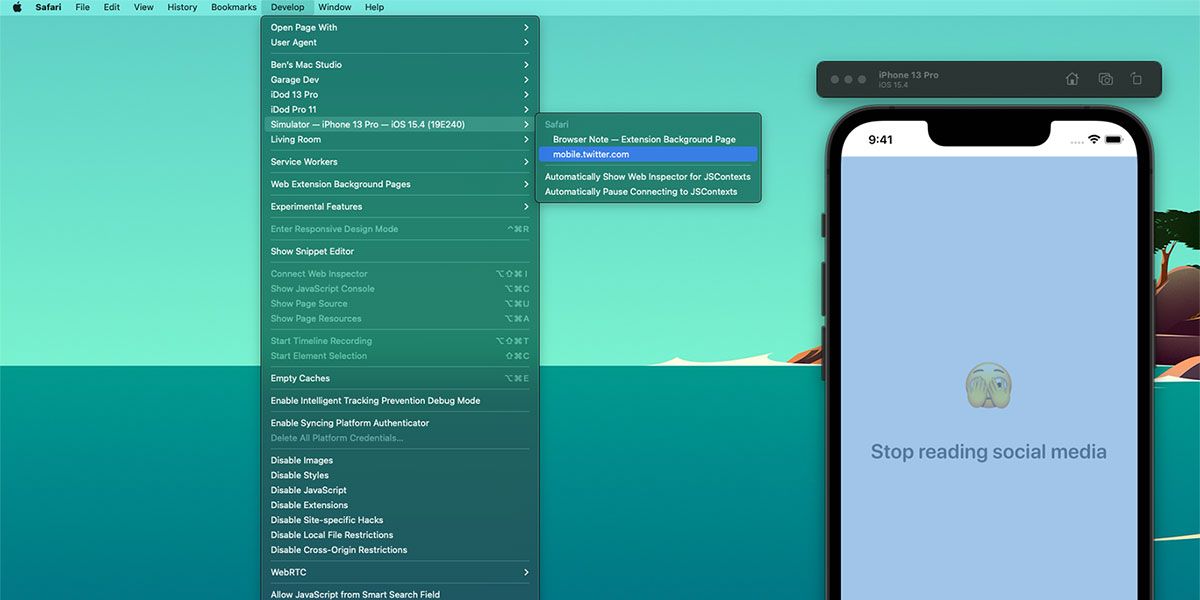The image size is (1200, 600).
Task: Expand the Garage Dev submenu
Action: (400, 79)
